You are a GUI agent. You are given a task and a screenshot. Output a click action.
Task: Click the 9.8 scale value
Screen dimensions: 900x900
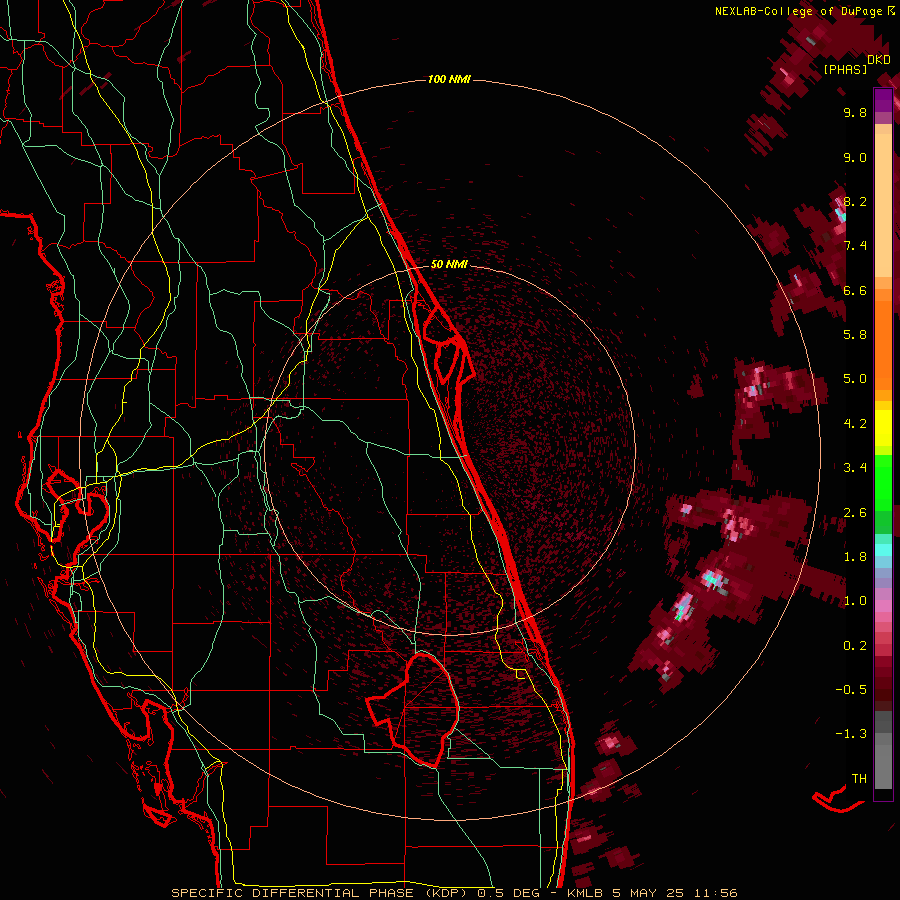(855, 112)
